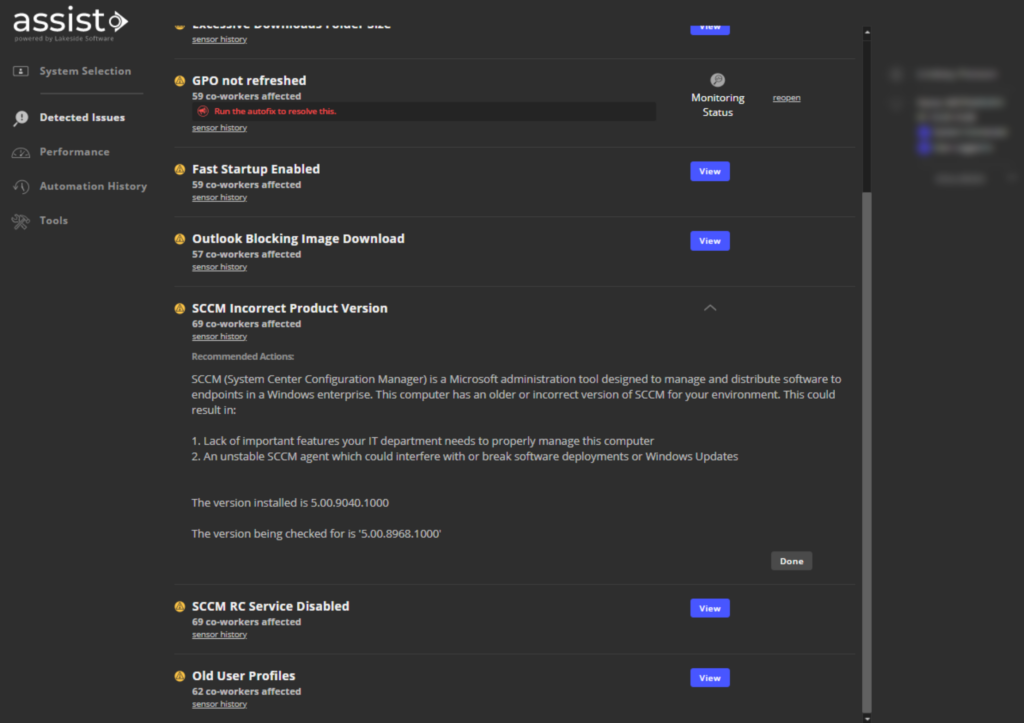Open sensor history under Old User Profiles
Viewport: 1024px width, 723px height.
point(219,705)
